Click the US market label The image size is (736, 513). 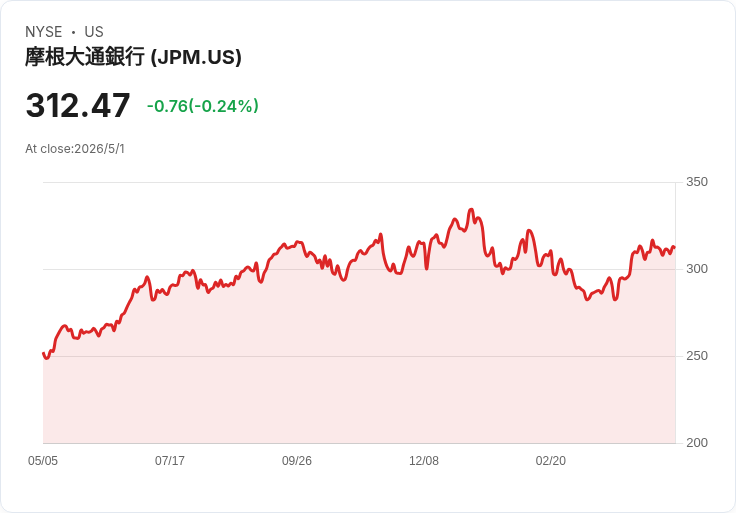coord(94,32)
